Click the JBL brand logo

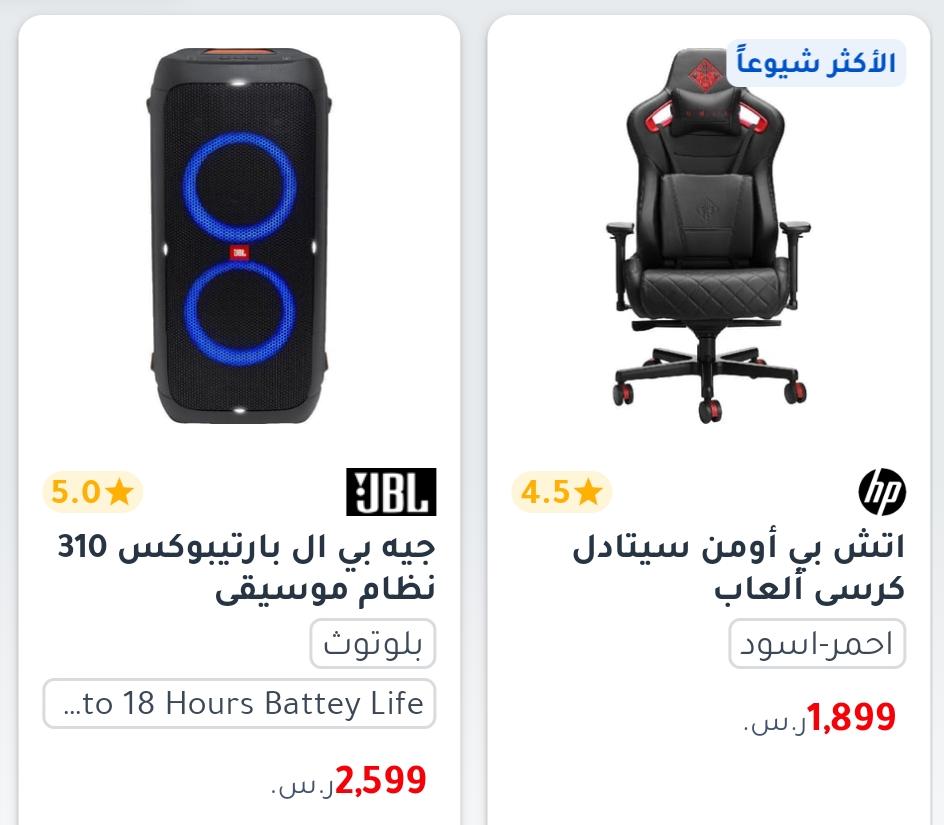(x=391, y=491)
